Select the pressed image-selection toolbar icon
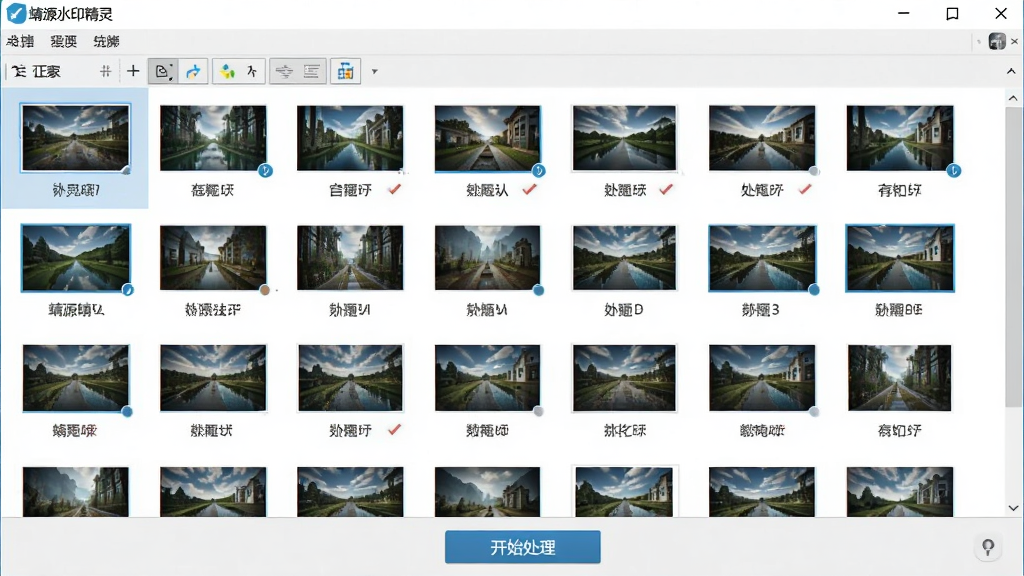The image size is (1024, 576). tap(163, 71)
